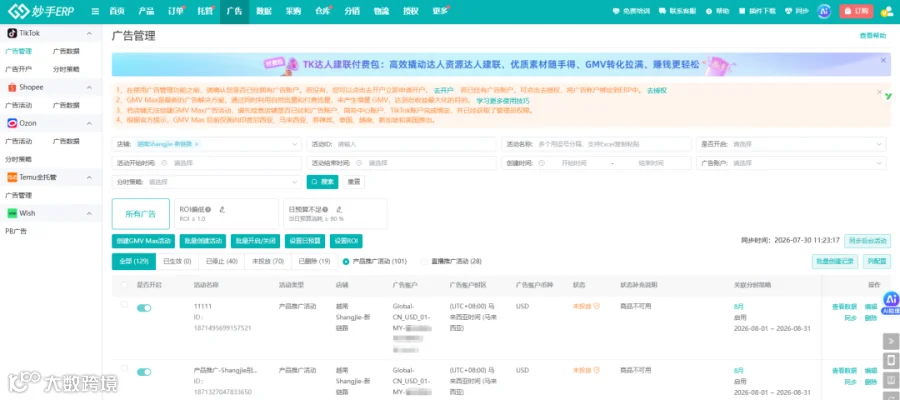
Task: Toggle the switch for 产品推广-Shangjie campaign
Action: point(143,372)
